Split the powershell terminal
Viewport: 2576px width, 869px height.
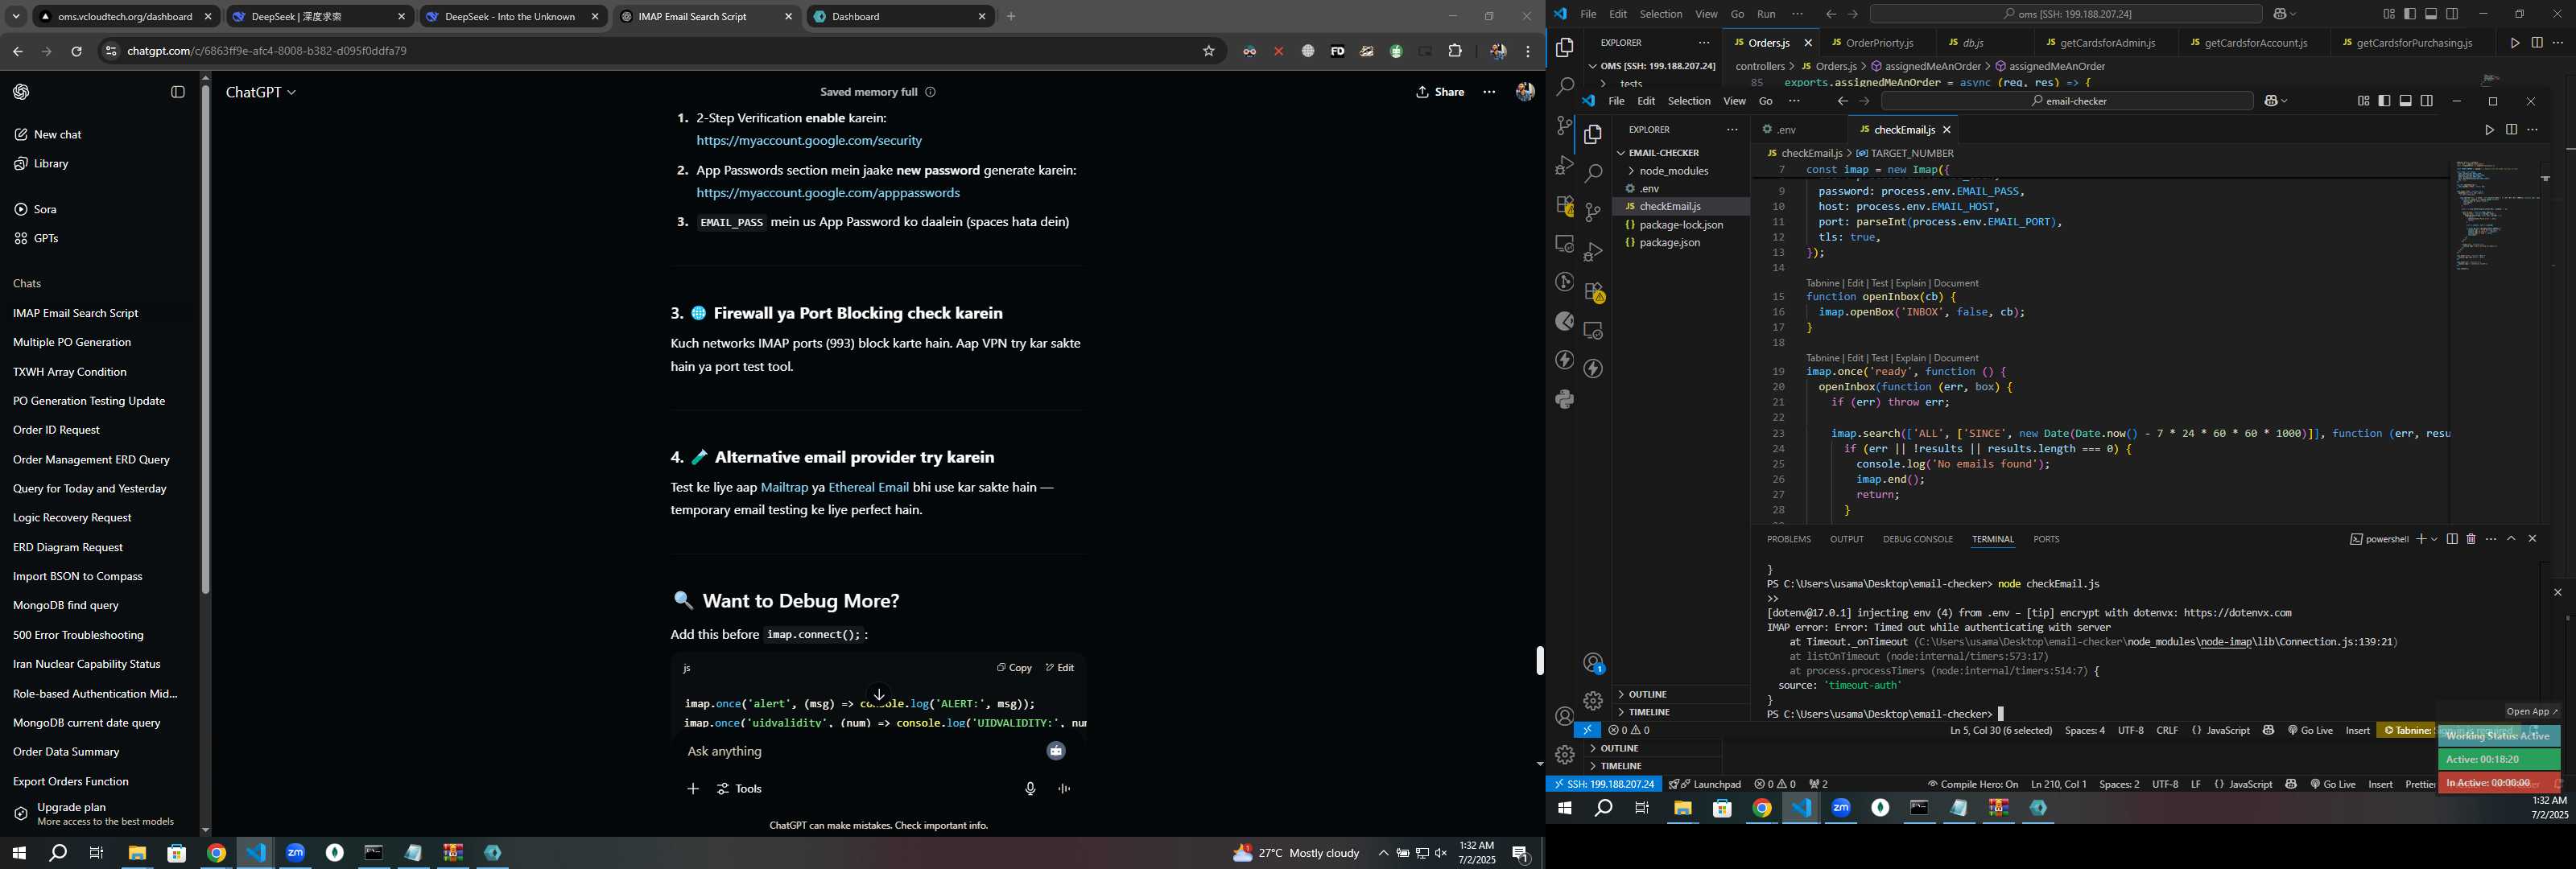[x=2452, y=539]
